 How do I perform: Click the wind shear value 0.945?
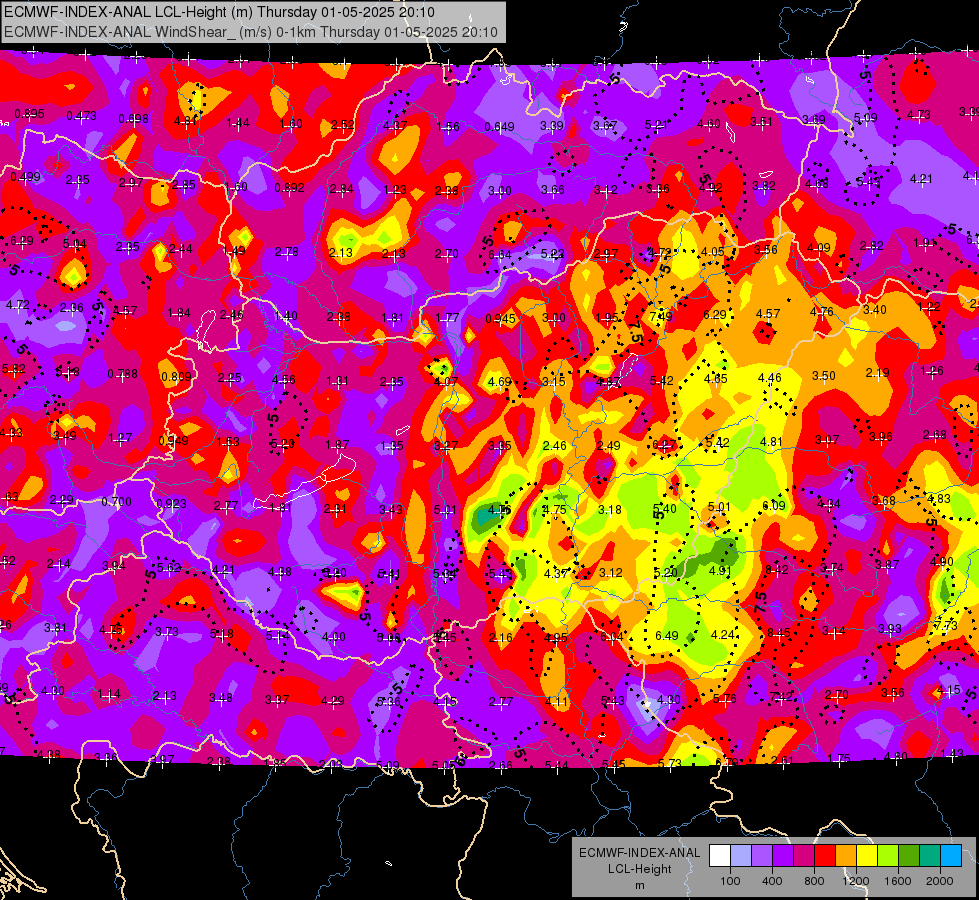(501, 319)
